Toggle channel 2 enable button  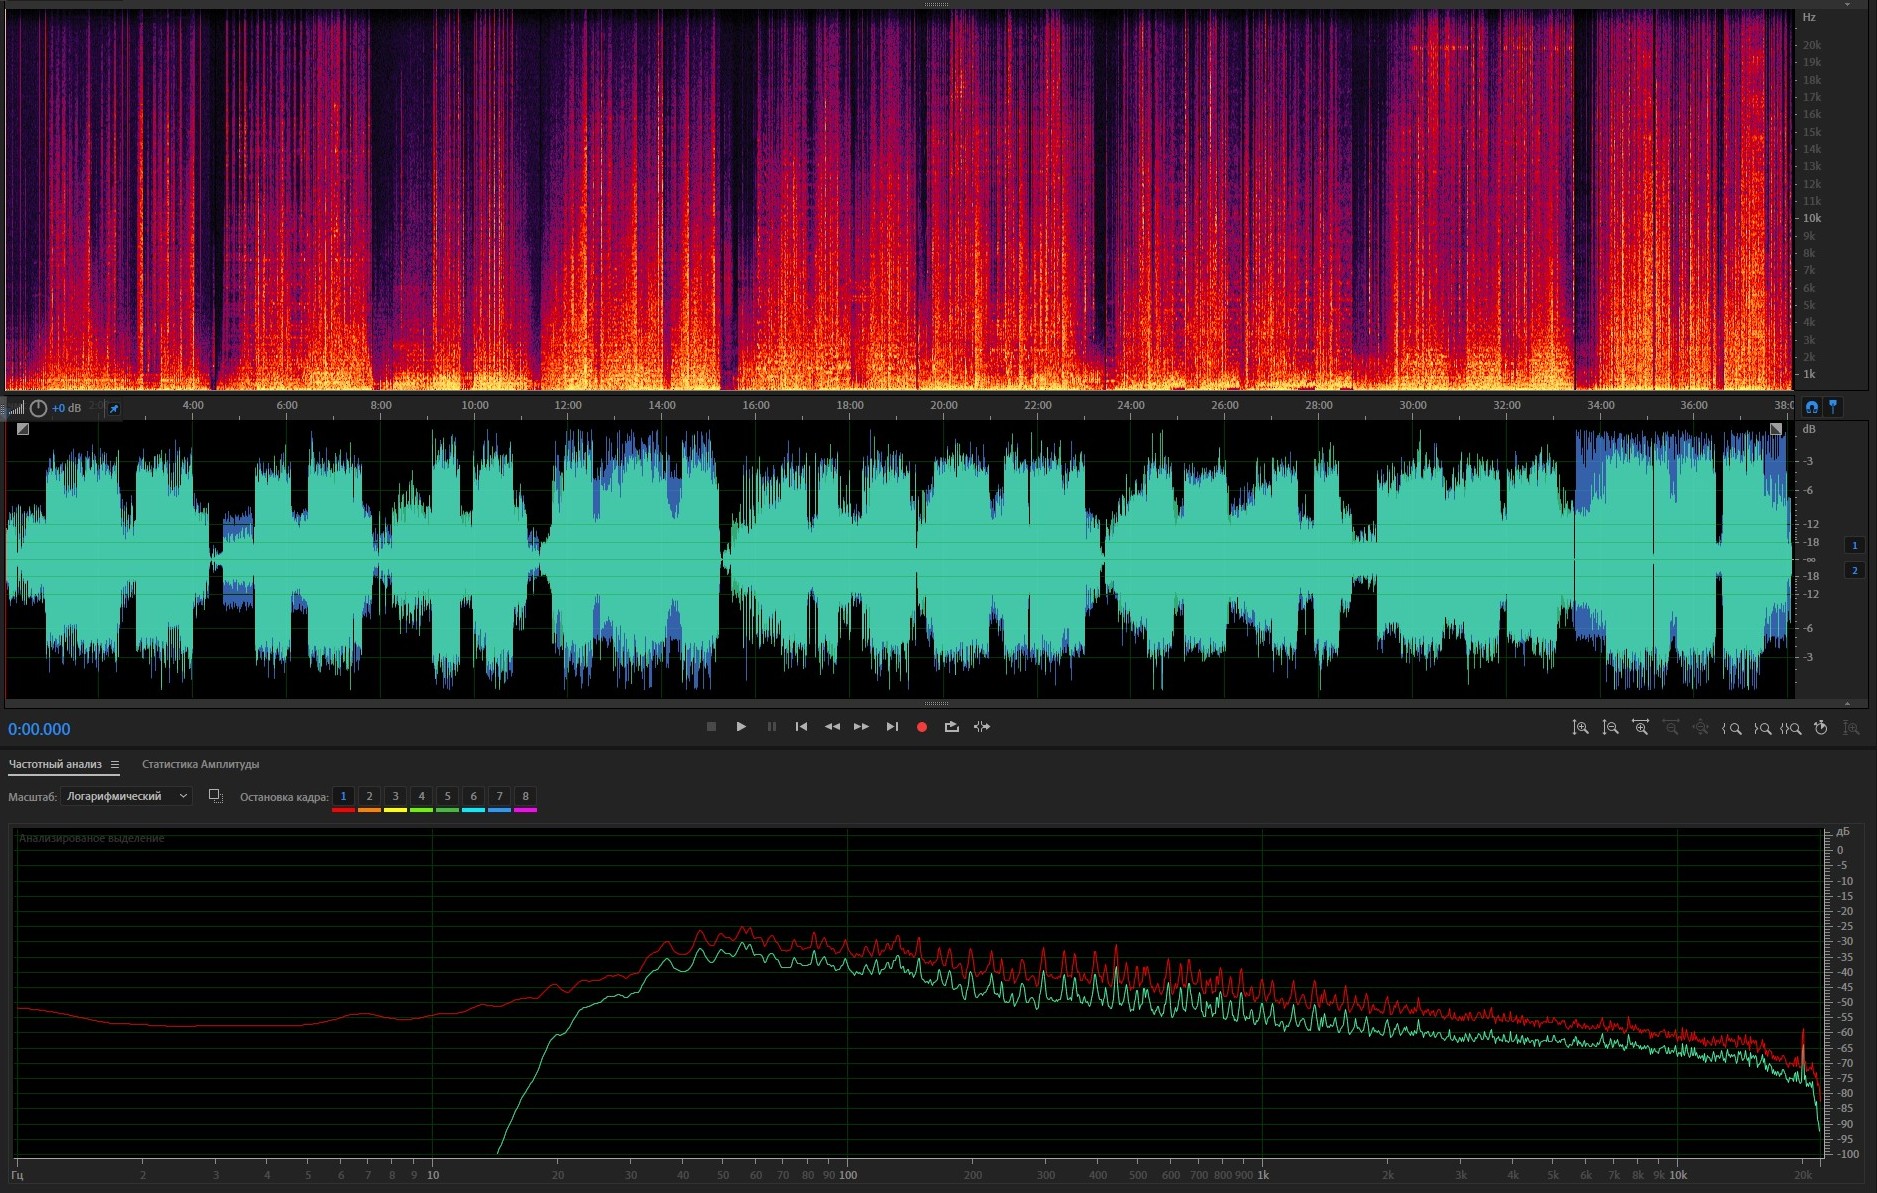point(1854,570)
